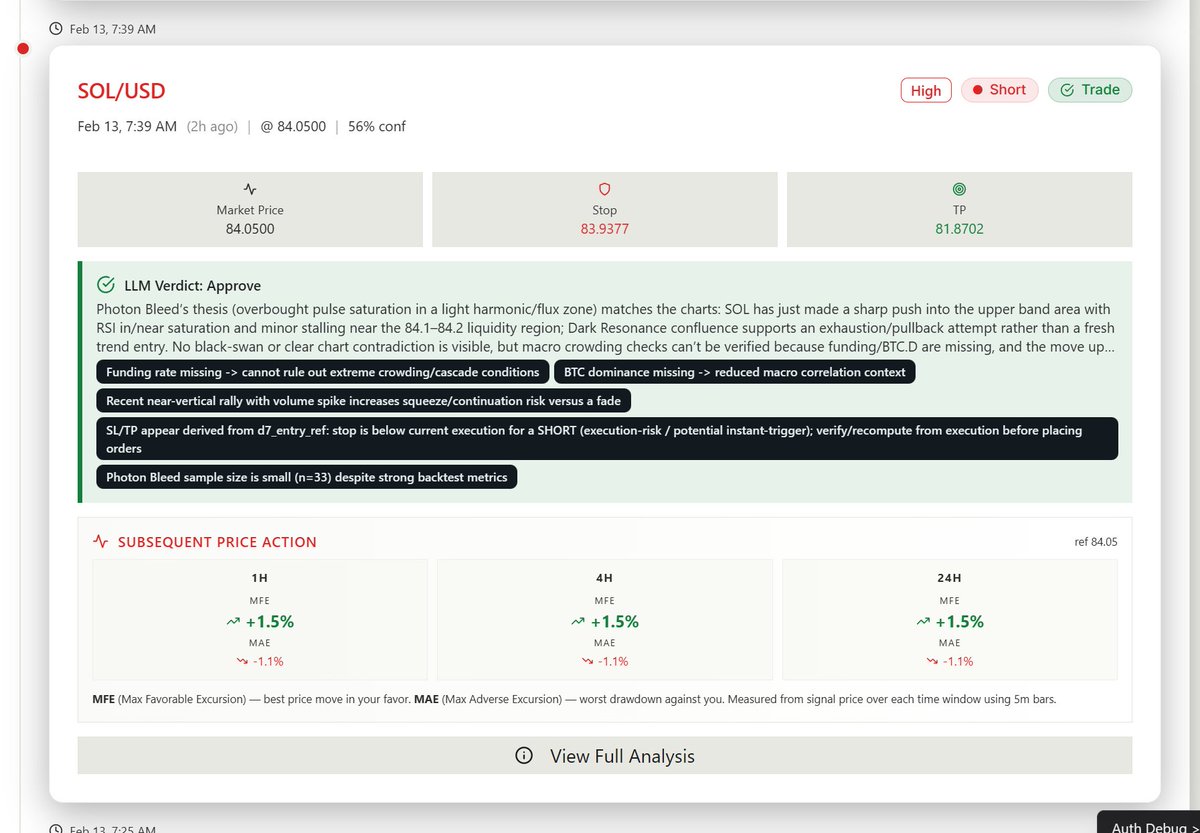Select the 1H price action card header

click(260, 578)
